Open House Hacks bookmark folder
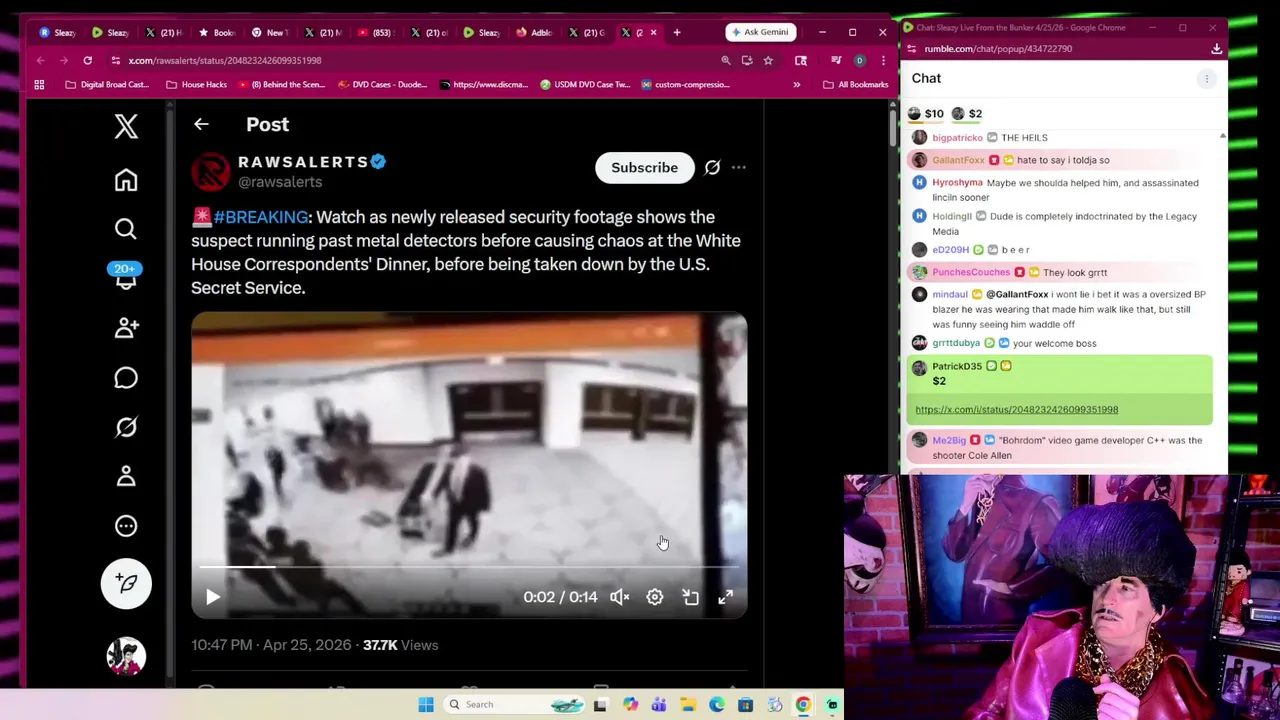The image size is (1280, 720). 196,84
